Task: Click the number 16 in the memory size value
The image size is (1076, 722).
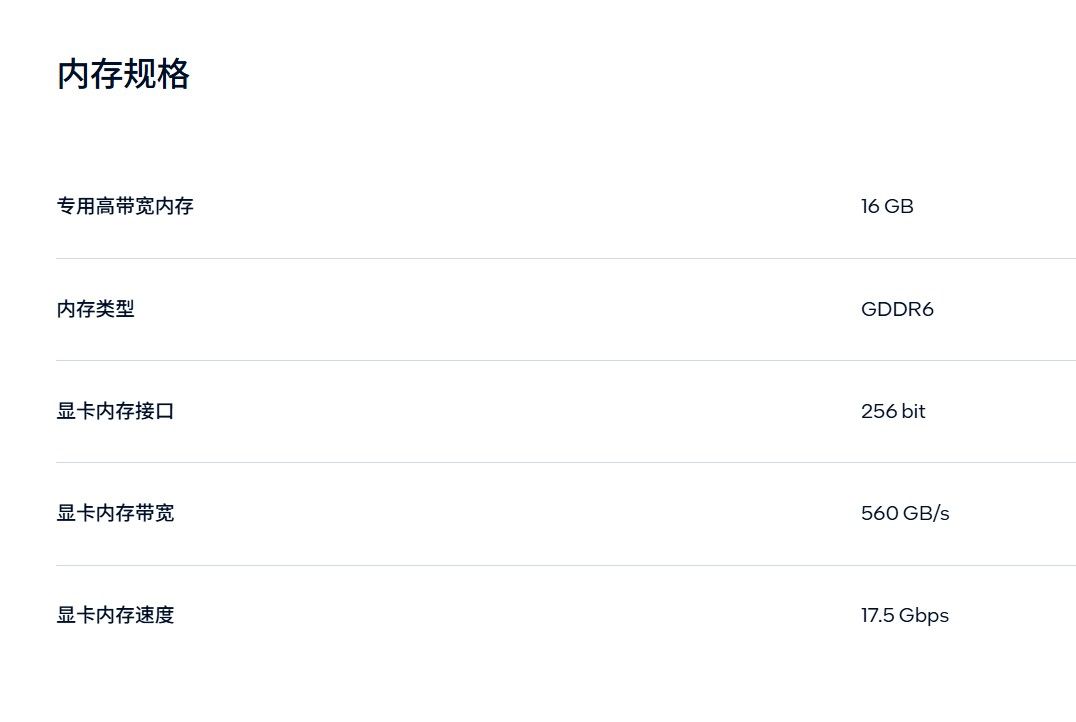Action: coord(870,206)
